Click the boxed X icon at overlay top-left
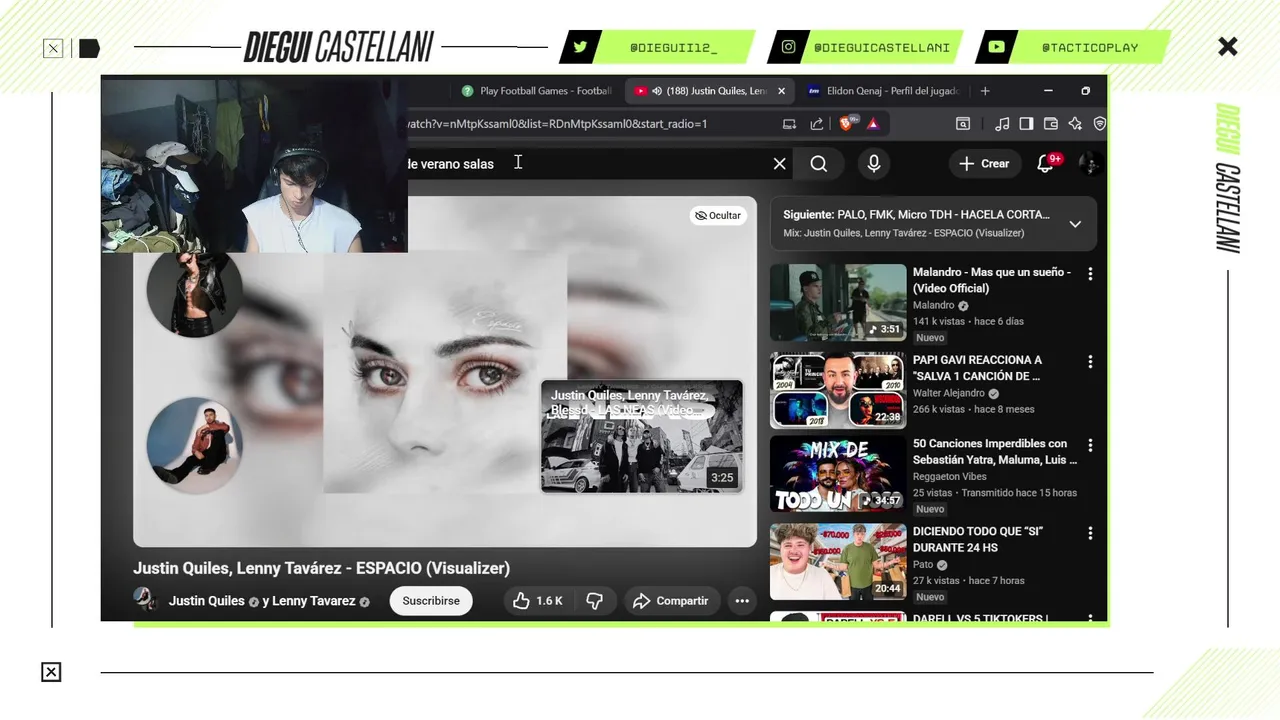The width and height of the screenshot is (1280, 720). pyautogui.click(x=53, y=48)
